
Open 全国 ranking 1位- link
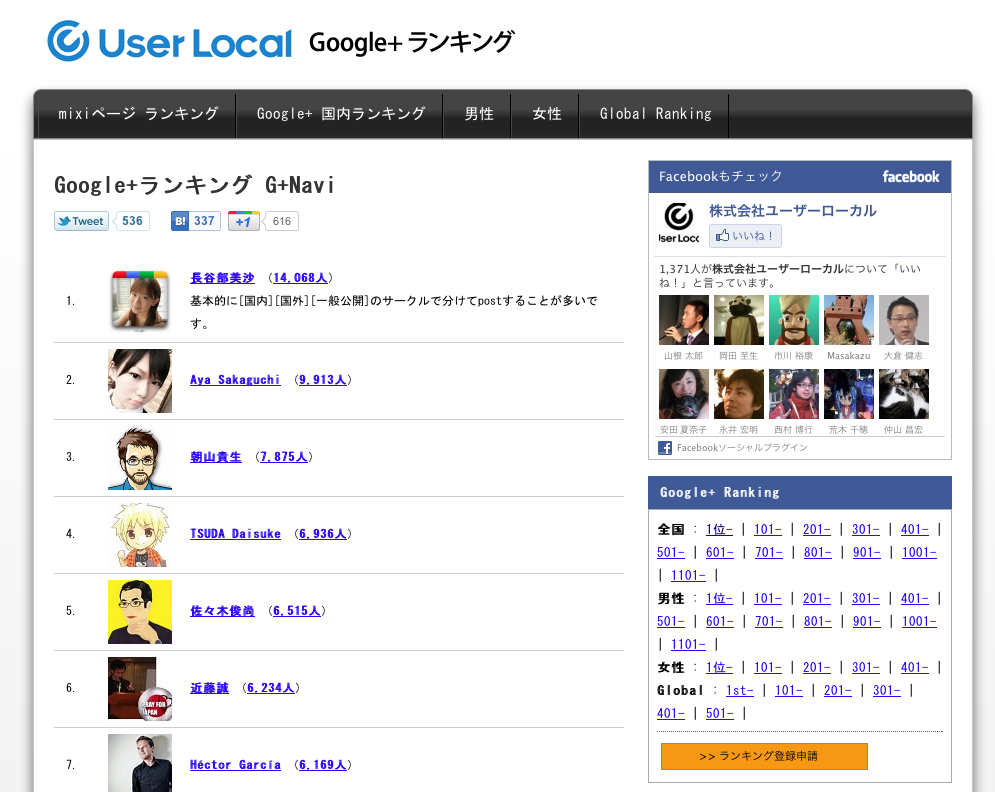point(719,529)
